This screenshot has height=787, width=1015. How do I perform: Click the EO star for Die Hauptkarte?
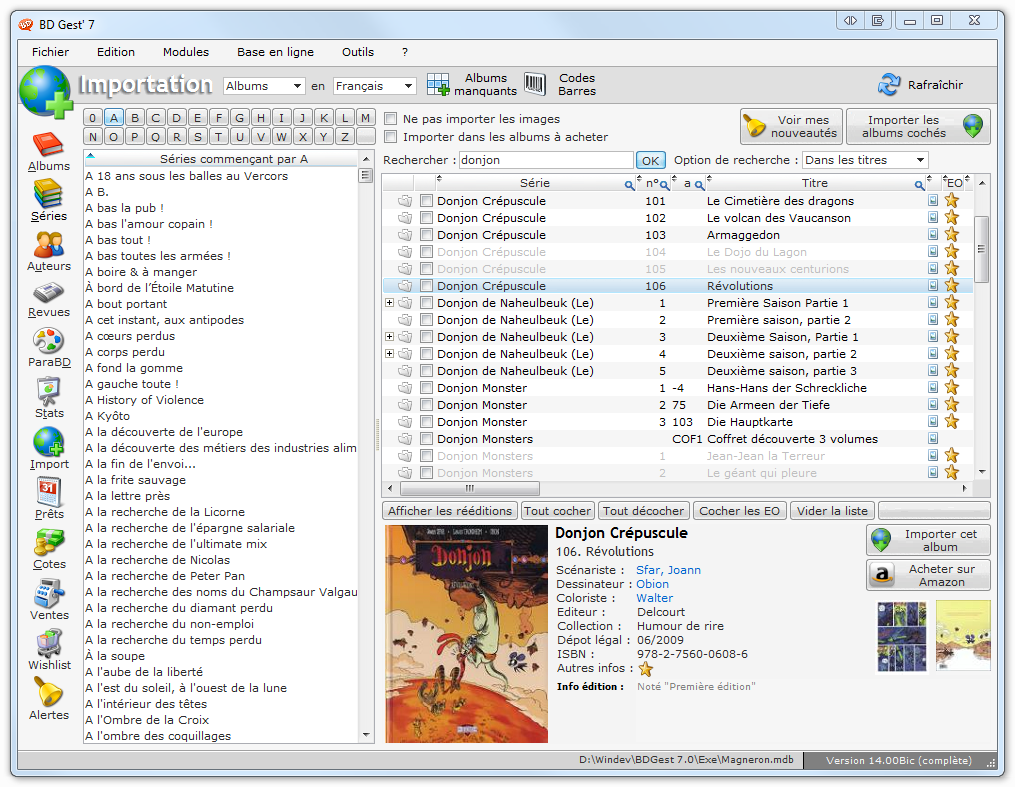[952, 421]
